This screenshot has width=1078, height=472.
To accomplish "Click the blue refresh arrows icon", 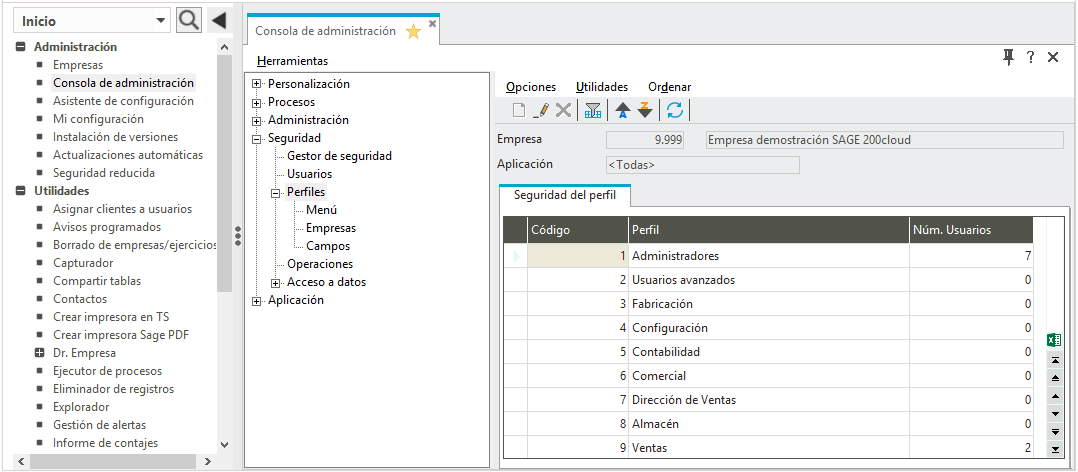I will (675, 110).
